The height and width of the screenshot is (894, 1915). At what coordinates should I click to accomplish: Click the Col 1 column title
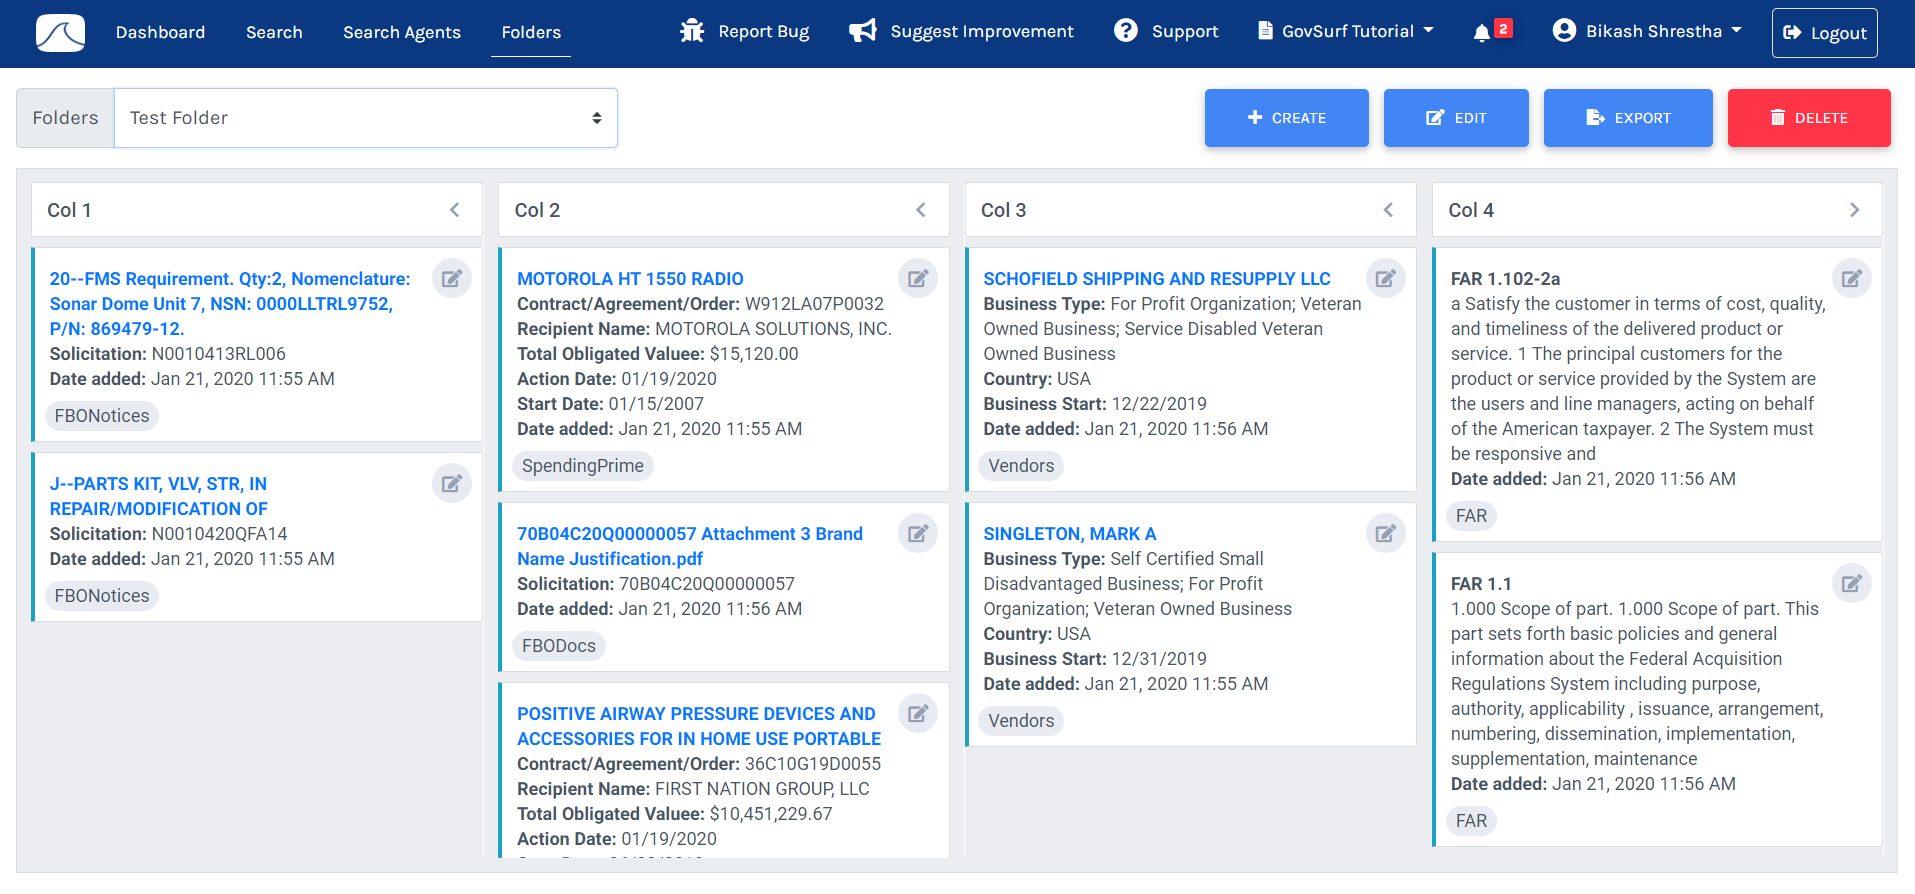(69, 210)
